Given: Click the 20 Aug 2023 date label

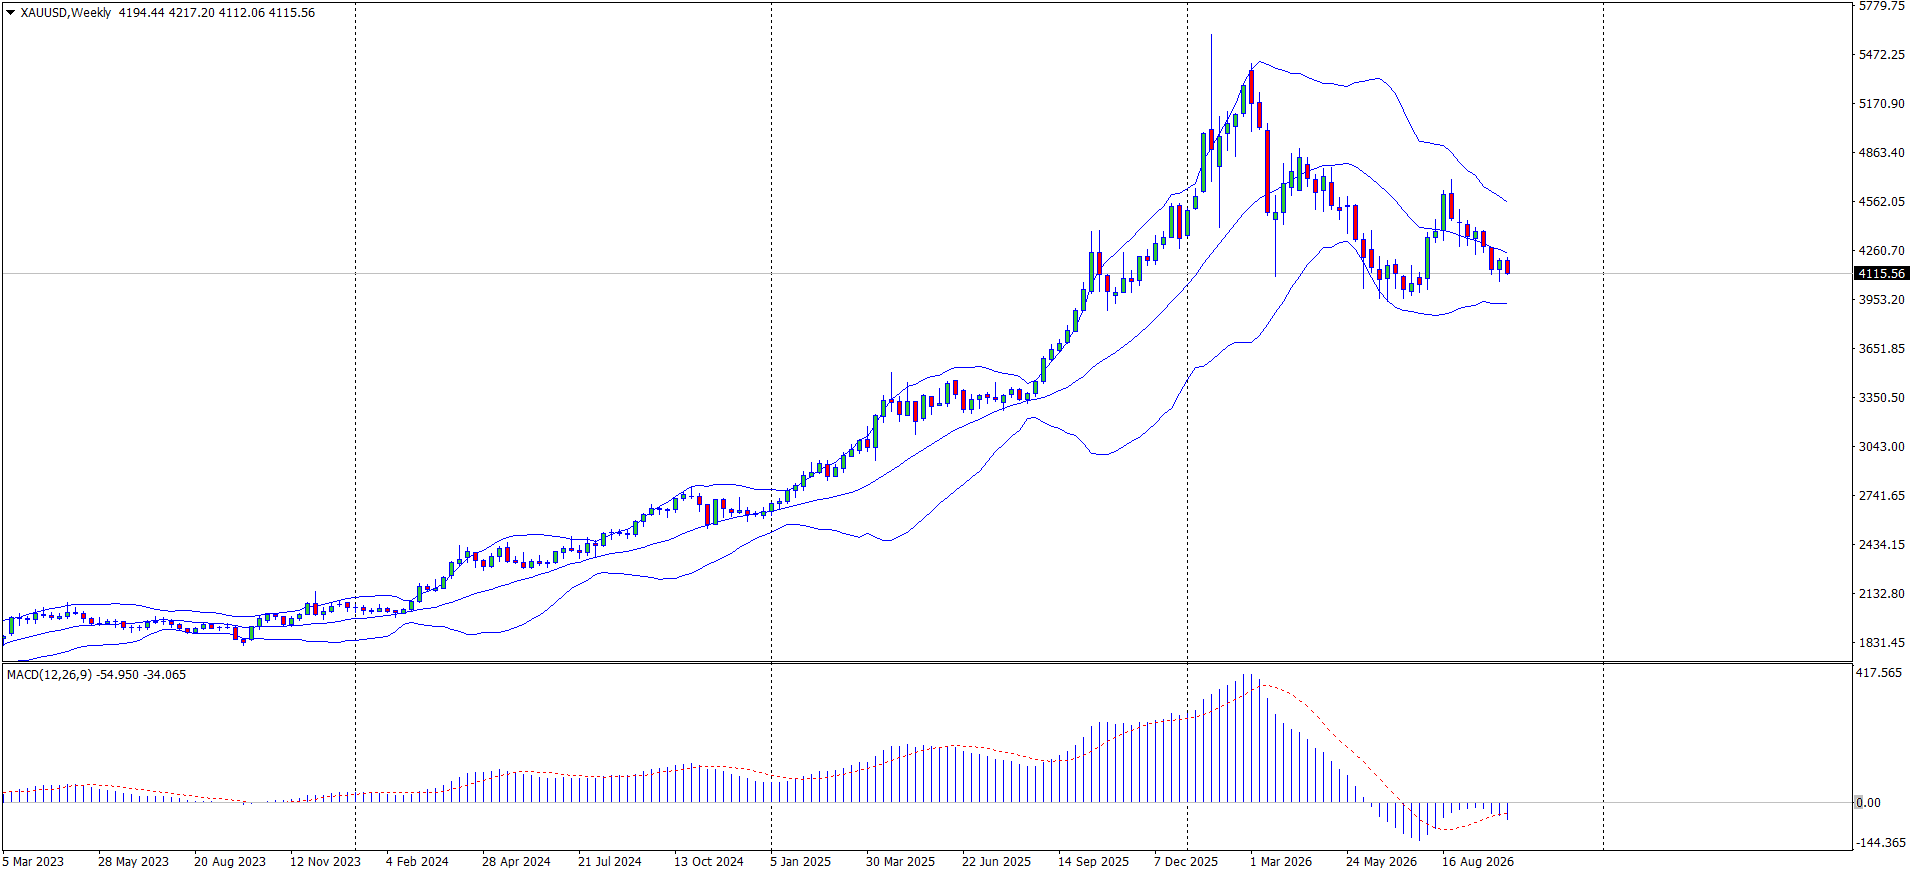Looking at the screenshot, I should coord(230,862).
